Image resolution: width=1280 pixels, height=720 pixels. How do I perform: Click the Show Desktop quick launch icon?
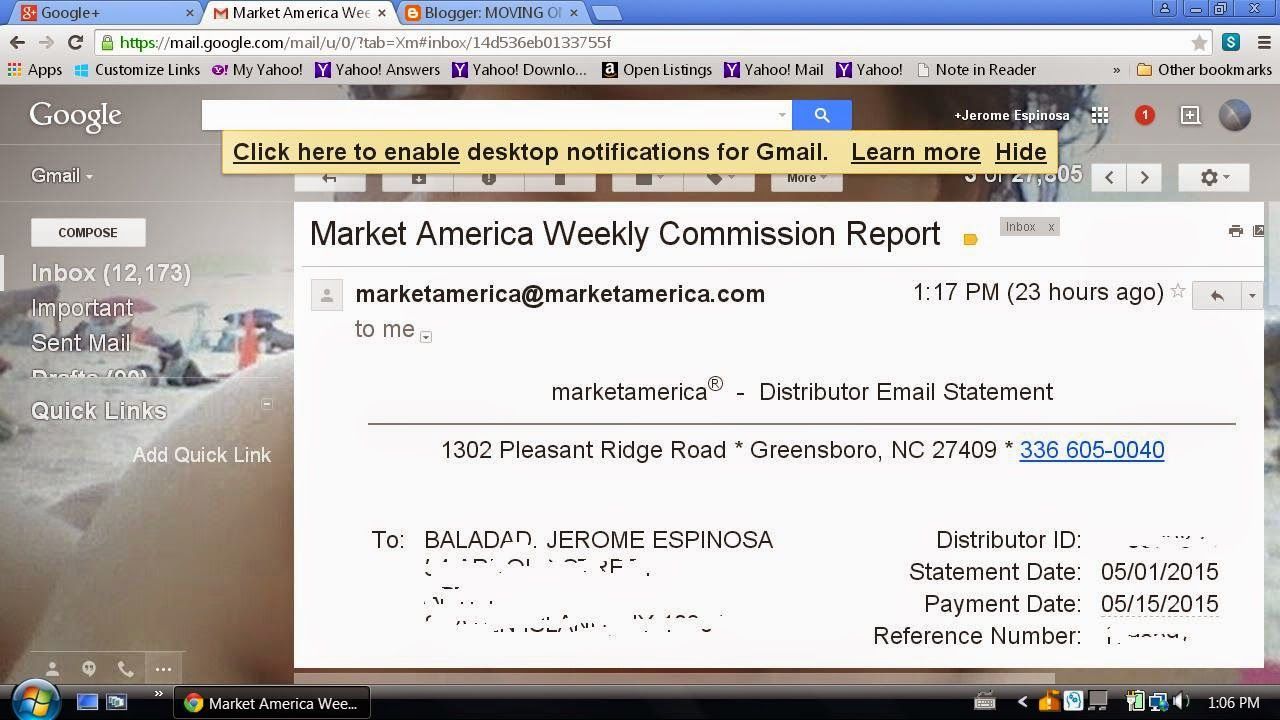[x=87, y=702]
